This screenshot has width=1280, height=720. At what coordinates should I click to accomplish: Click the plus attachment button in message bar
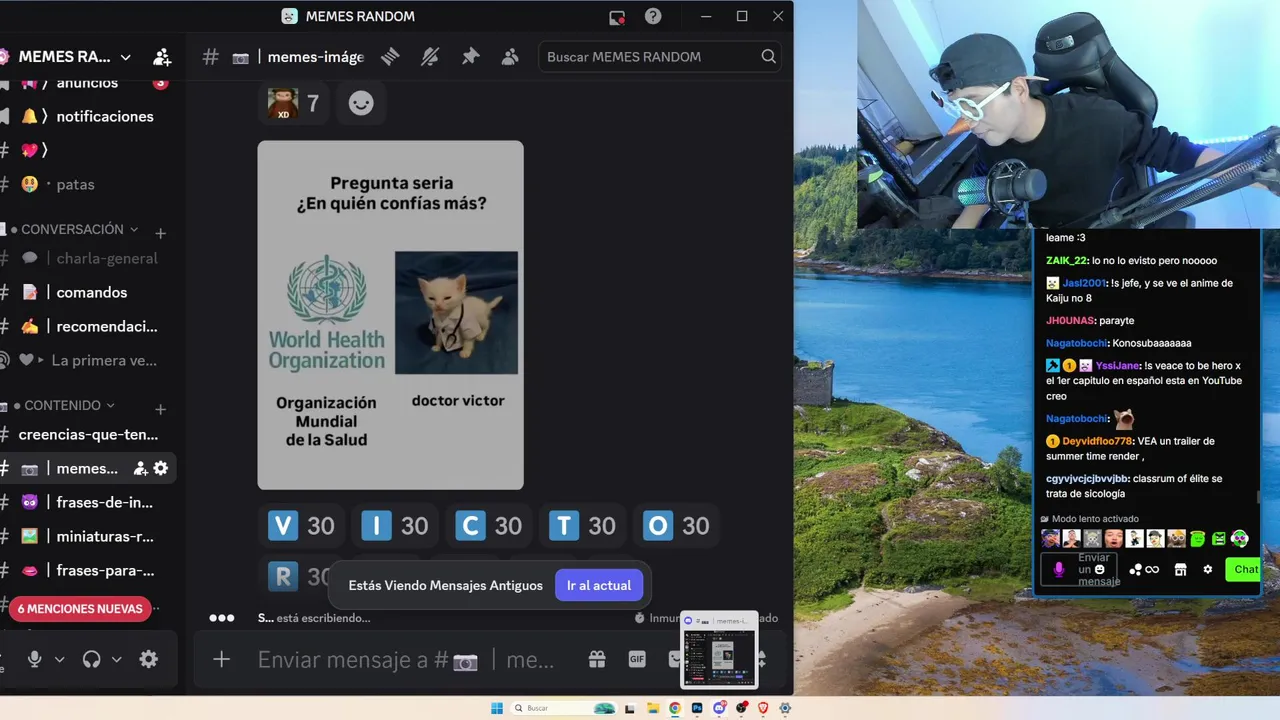pos(222,659)
